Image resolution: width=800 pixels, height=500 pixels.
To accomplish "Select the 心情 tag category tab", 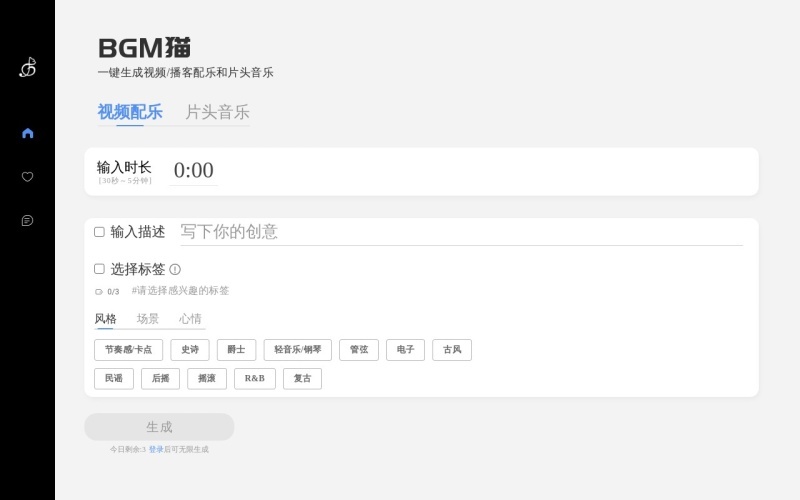I will click(x=190, y=319).
